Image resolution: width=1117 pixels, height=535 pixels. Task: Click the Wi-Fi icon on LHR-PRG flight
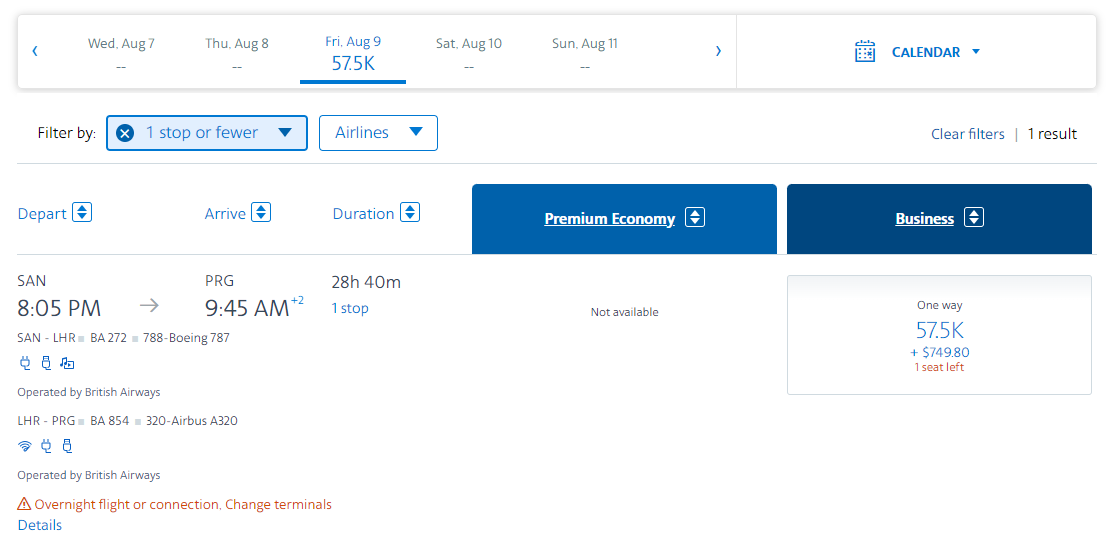(25, 446)
